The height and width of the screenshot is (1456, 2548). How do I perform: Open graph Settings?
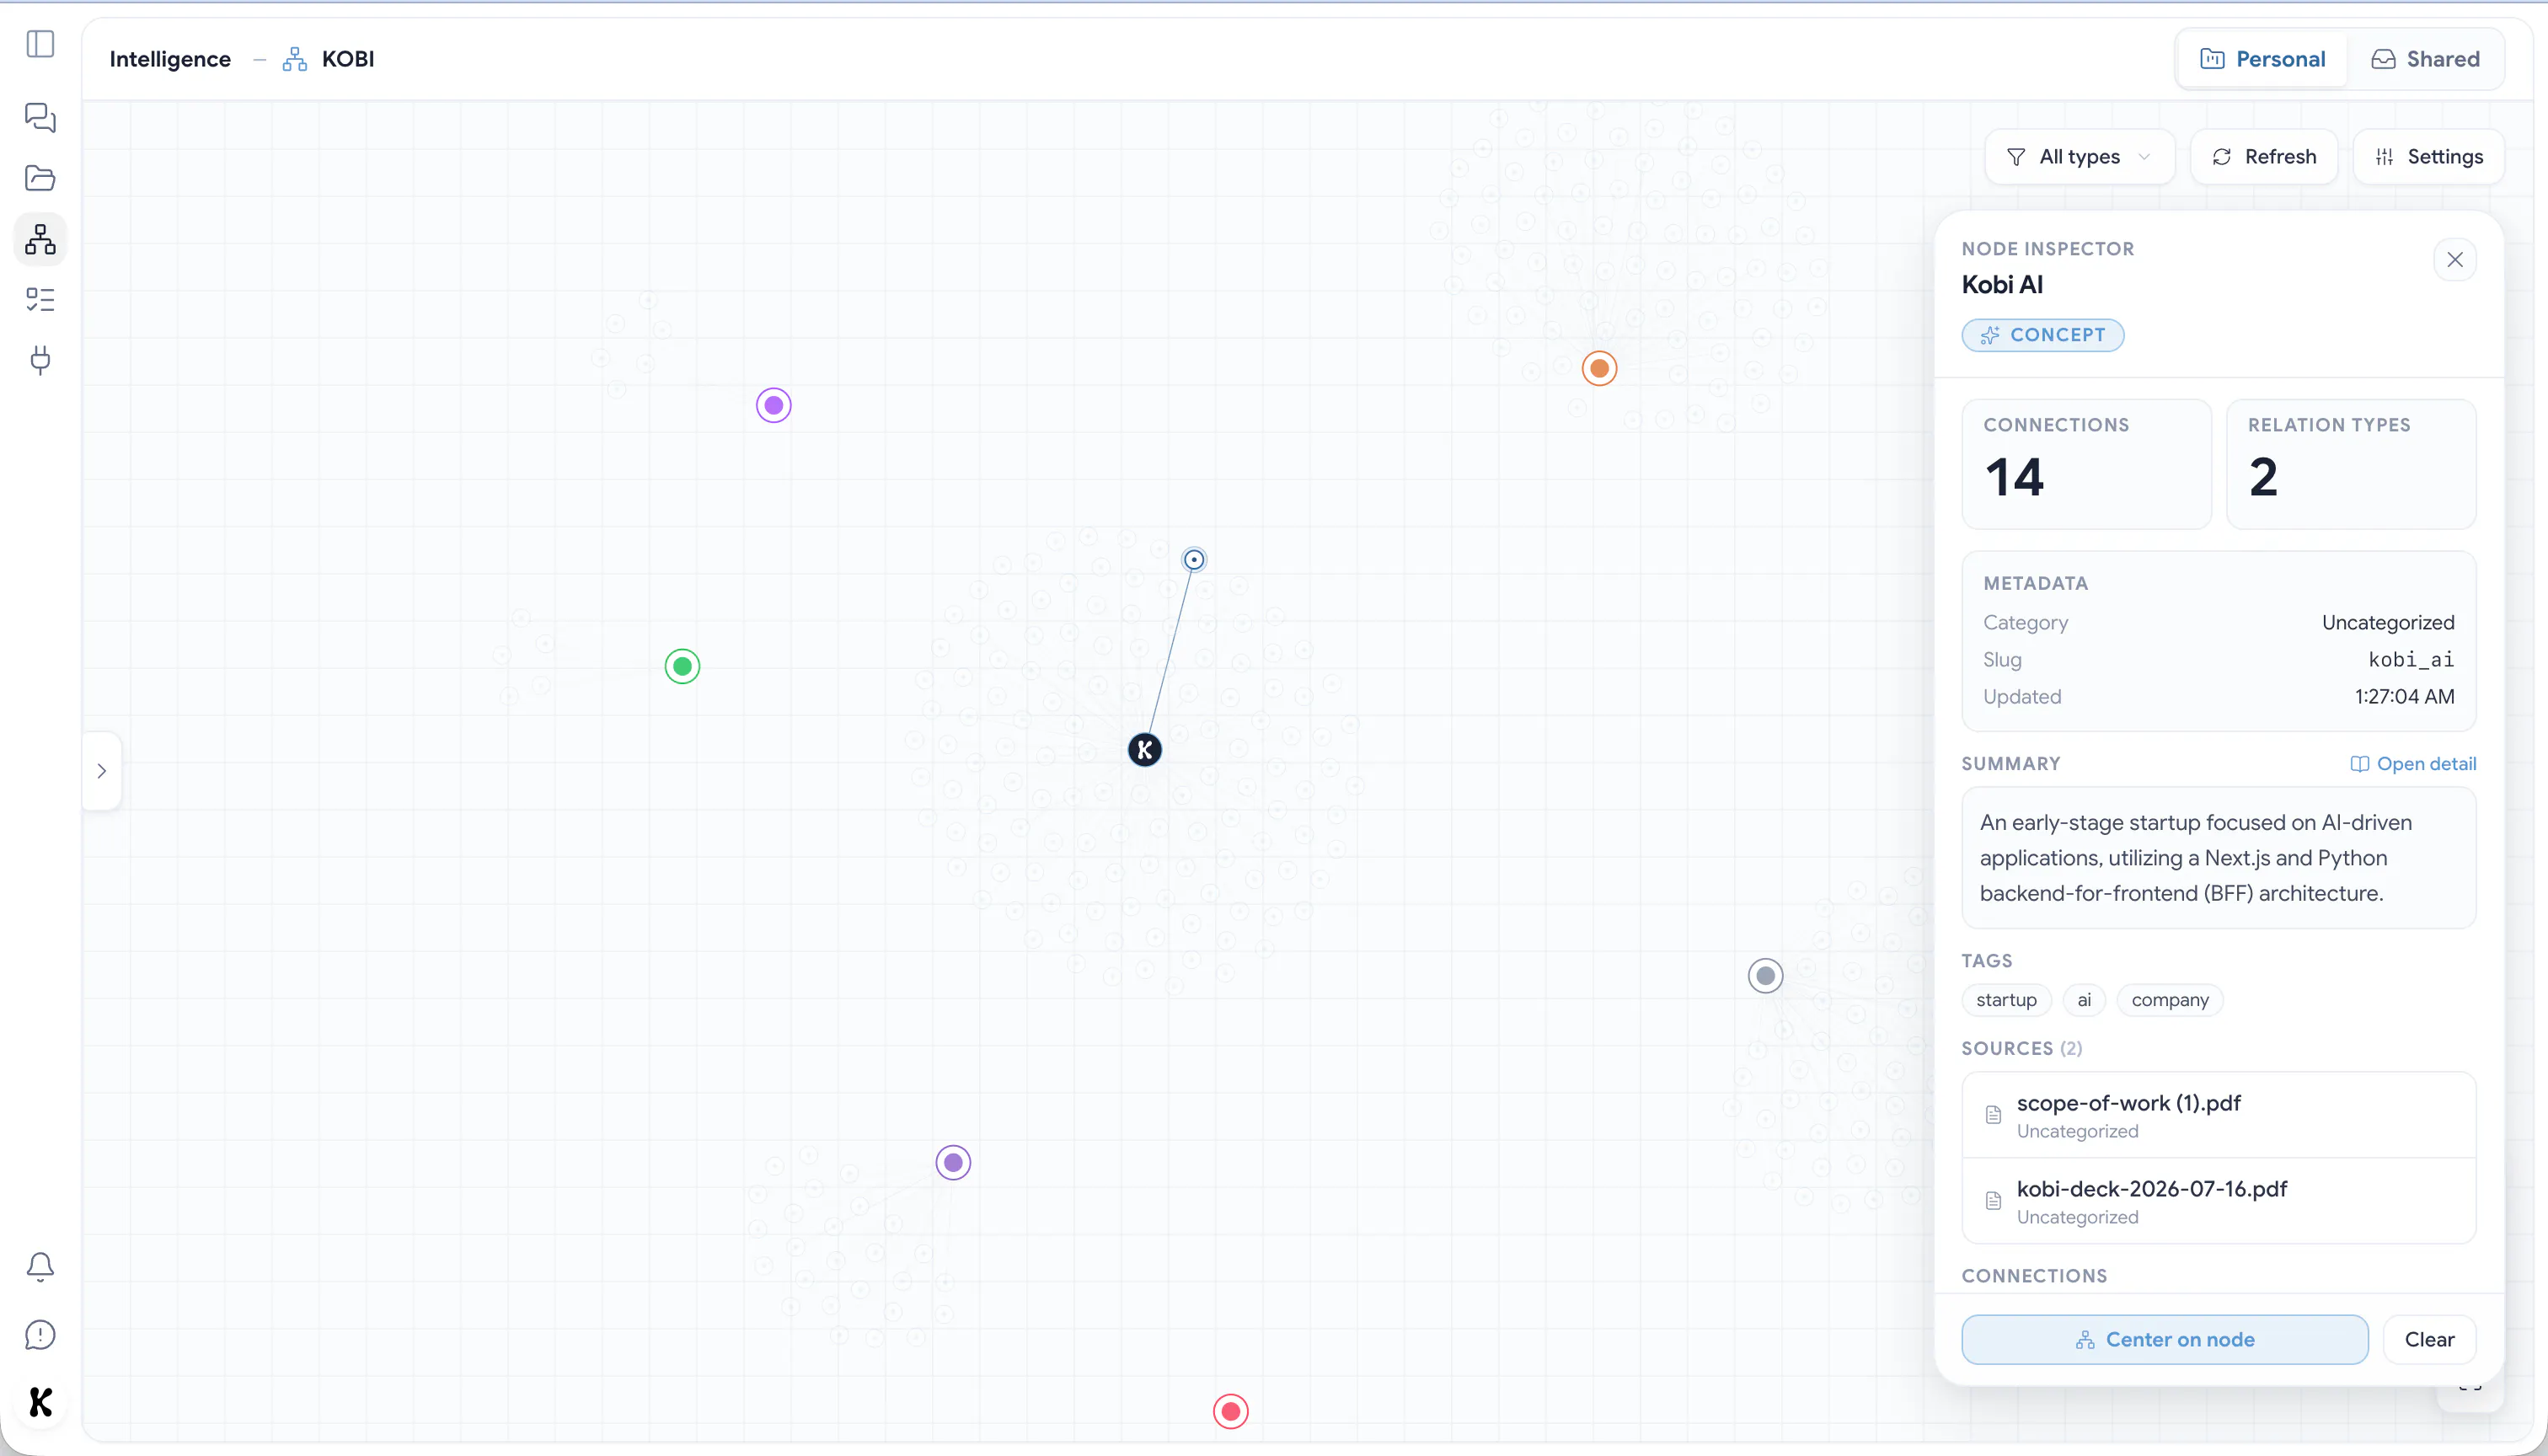(x=2430, y=157)
